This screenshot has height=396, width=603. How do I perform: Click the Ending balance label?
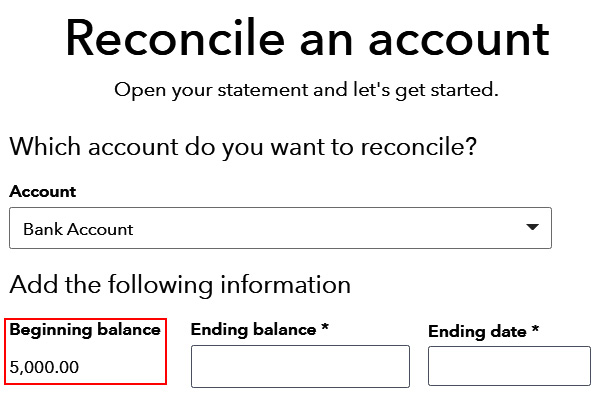(253, 330)
